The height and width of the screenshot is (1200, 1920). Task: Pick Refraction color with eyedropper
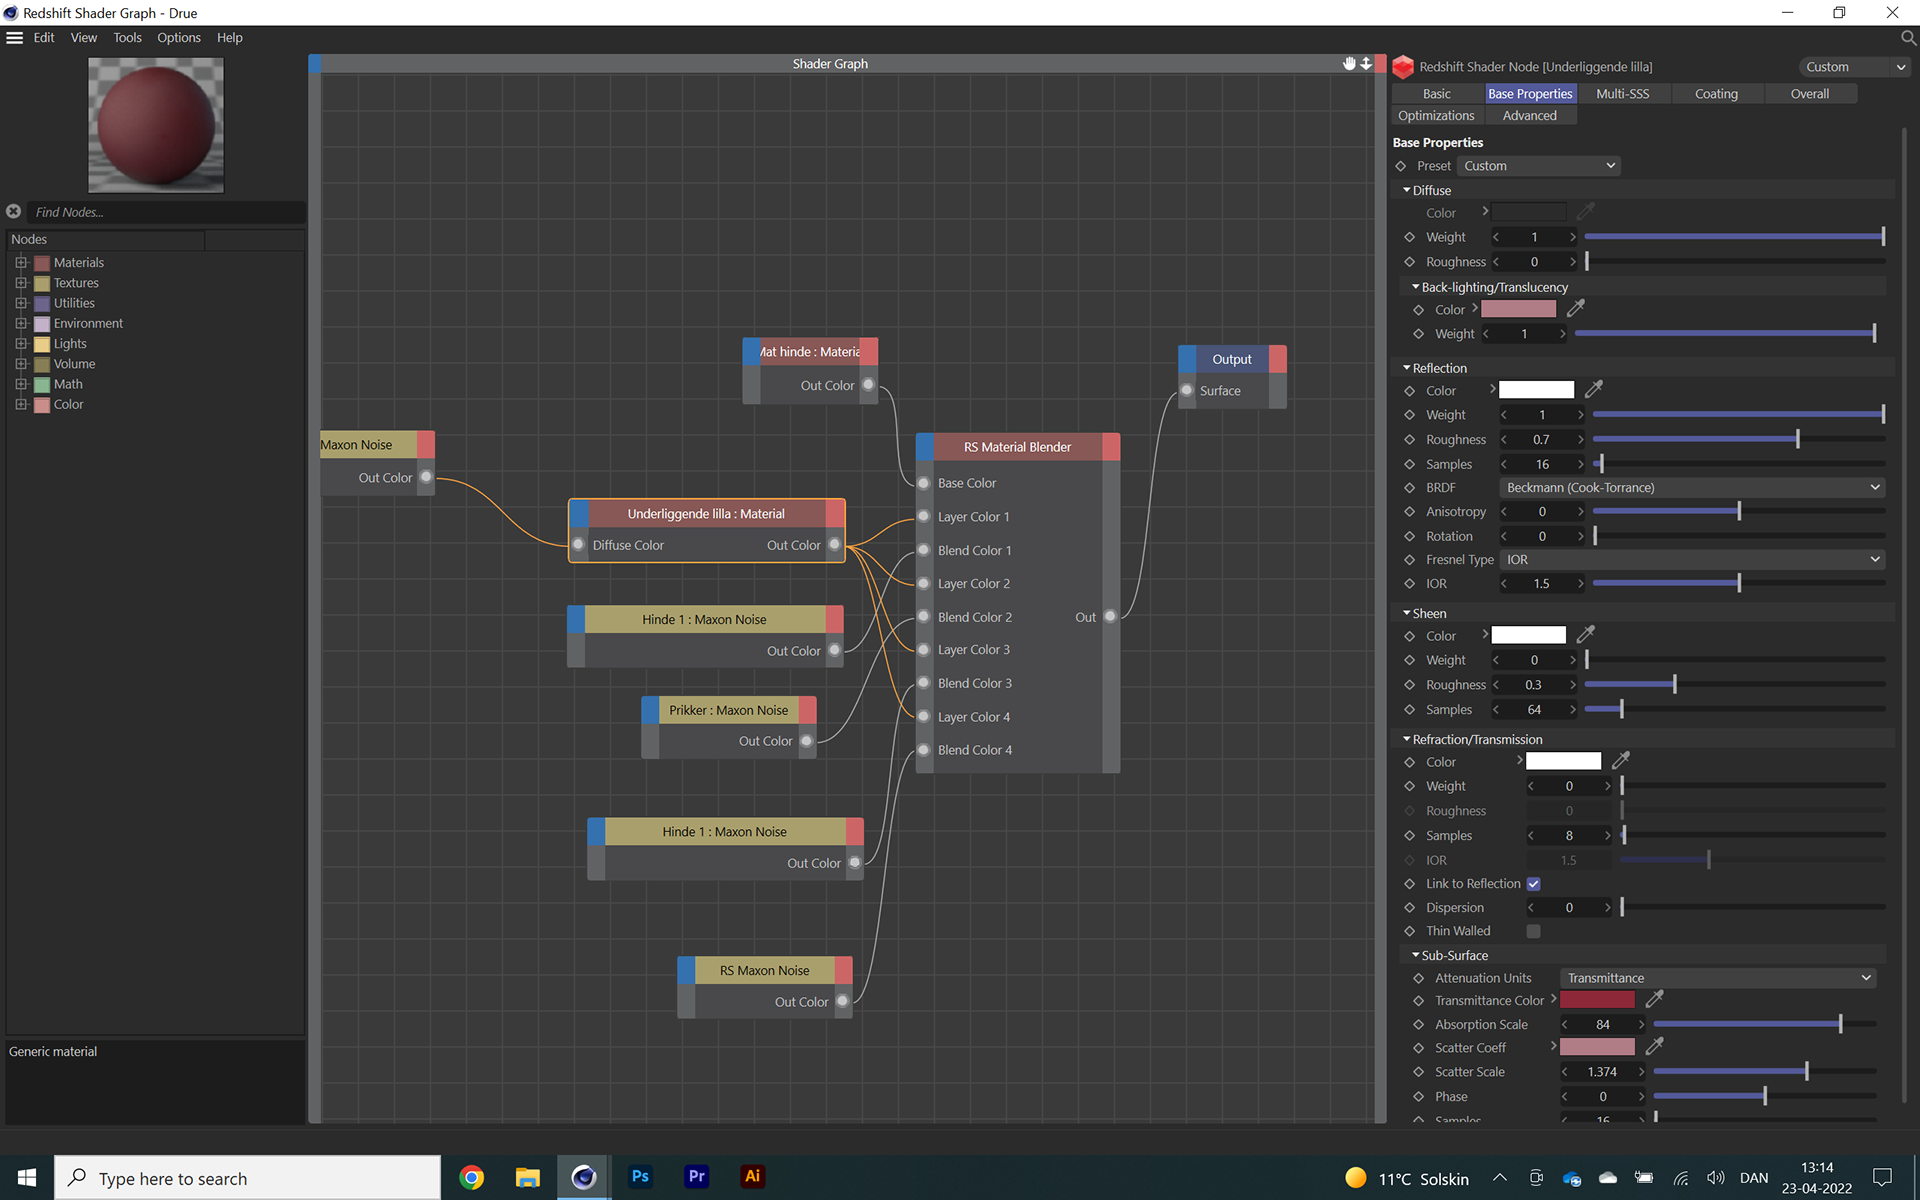(x=1621, y=761)
